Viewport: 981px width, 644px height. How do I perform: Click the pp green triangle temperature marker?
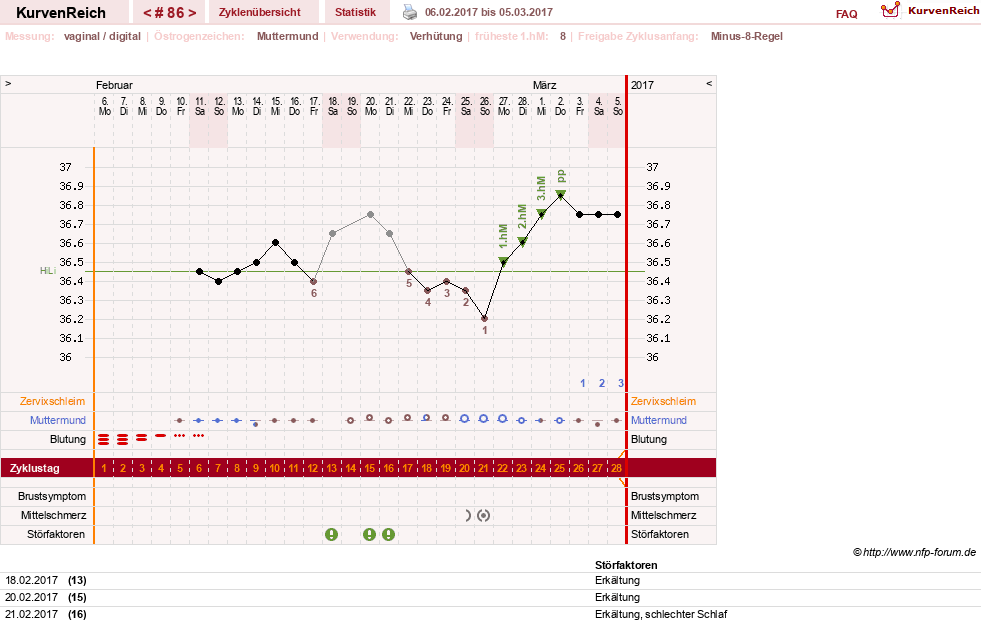click(561, 195)
